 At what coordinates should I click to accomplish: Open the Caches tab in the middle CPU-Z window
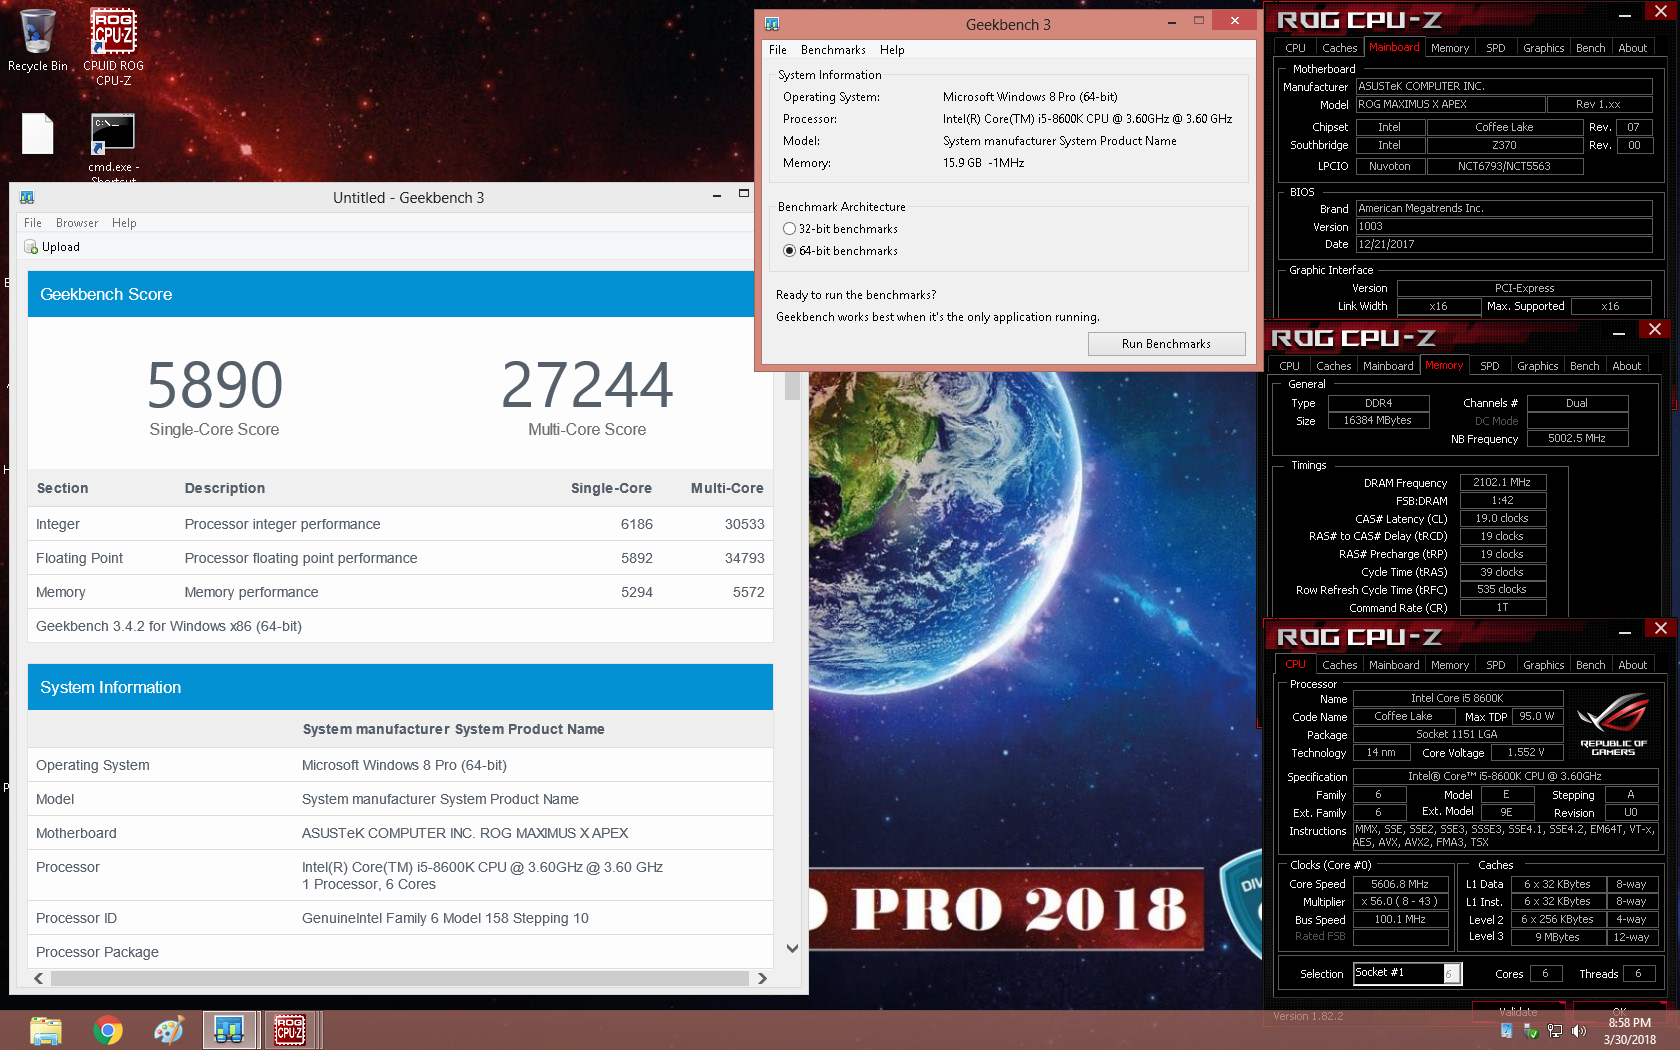pos(1333,366)
